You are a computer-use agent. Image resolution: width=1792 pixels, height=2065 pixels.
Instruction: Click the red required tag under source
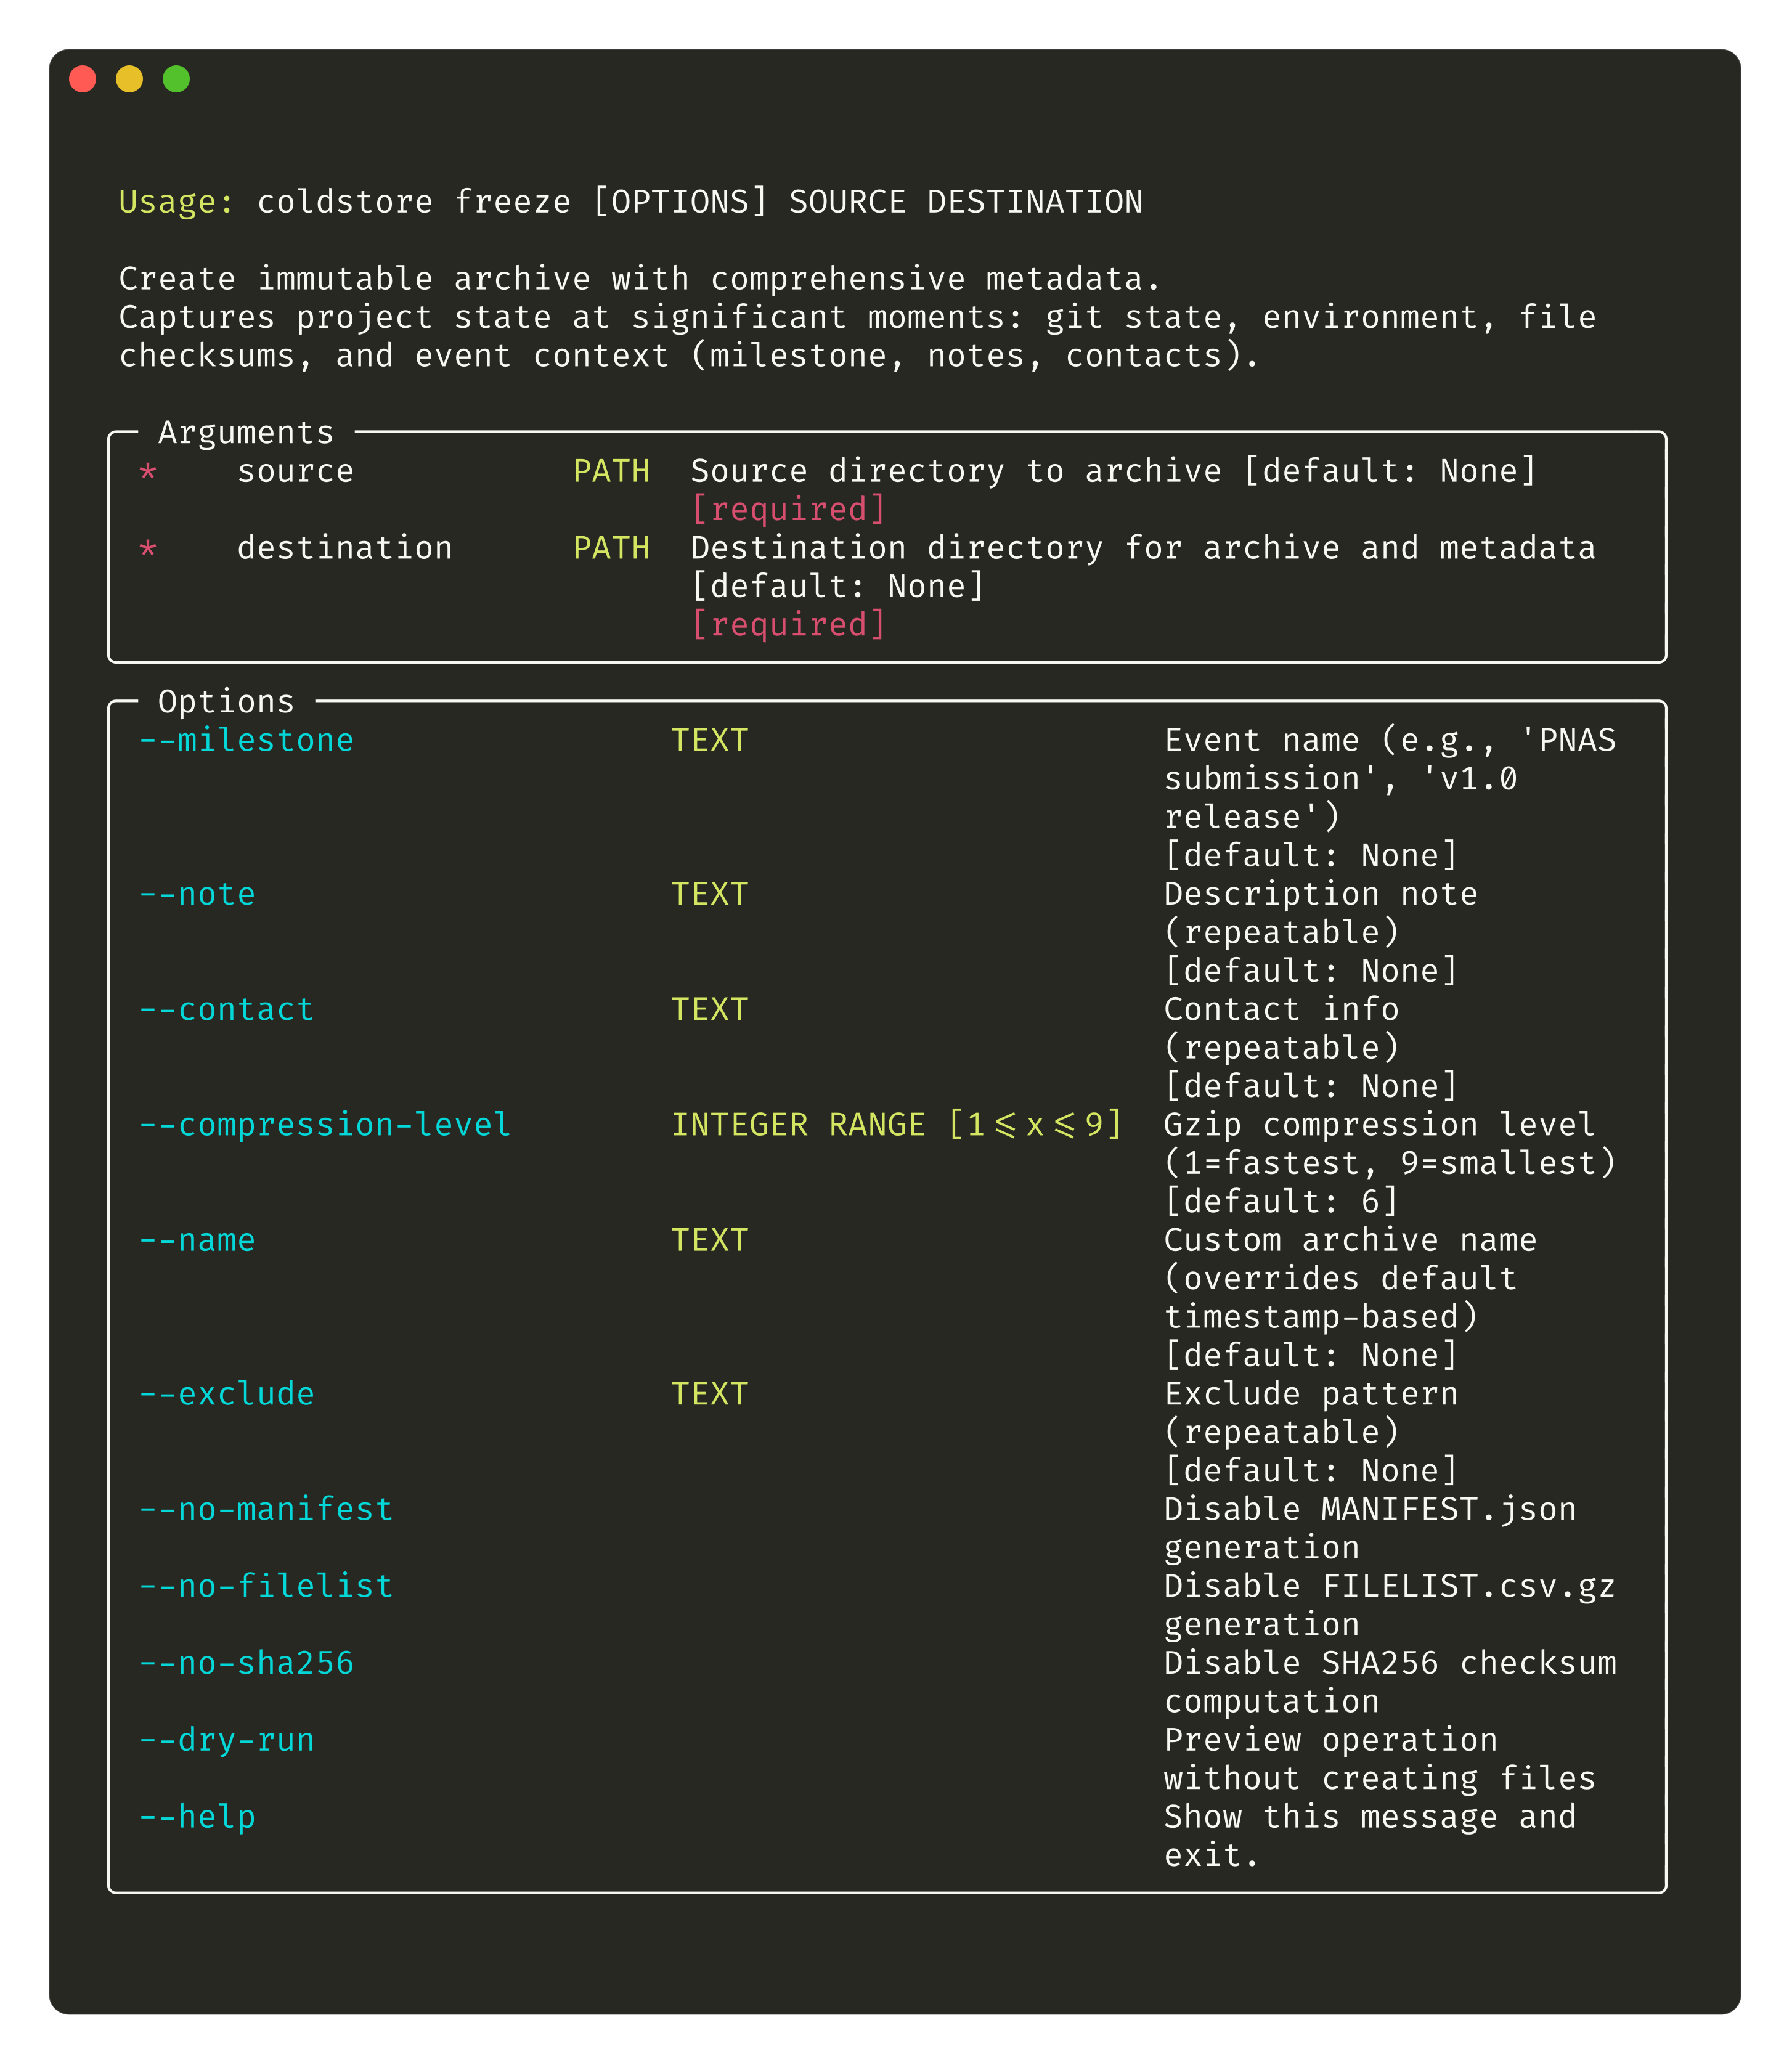click(787, 508)
